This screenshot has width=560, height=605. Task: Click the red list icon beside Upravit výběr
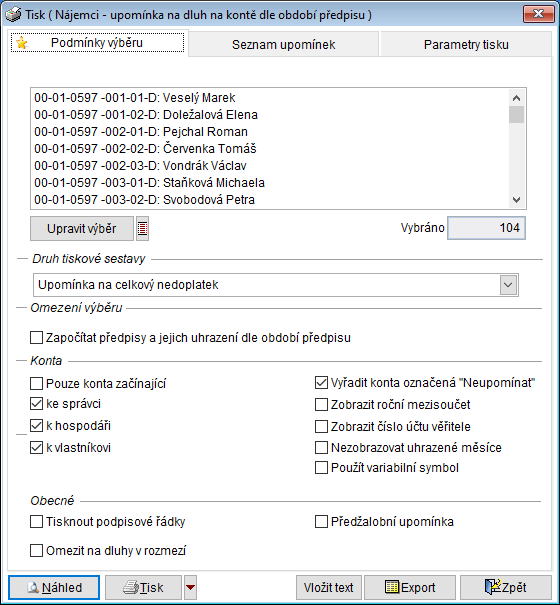tap(142, 228)
